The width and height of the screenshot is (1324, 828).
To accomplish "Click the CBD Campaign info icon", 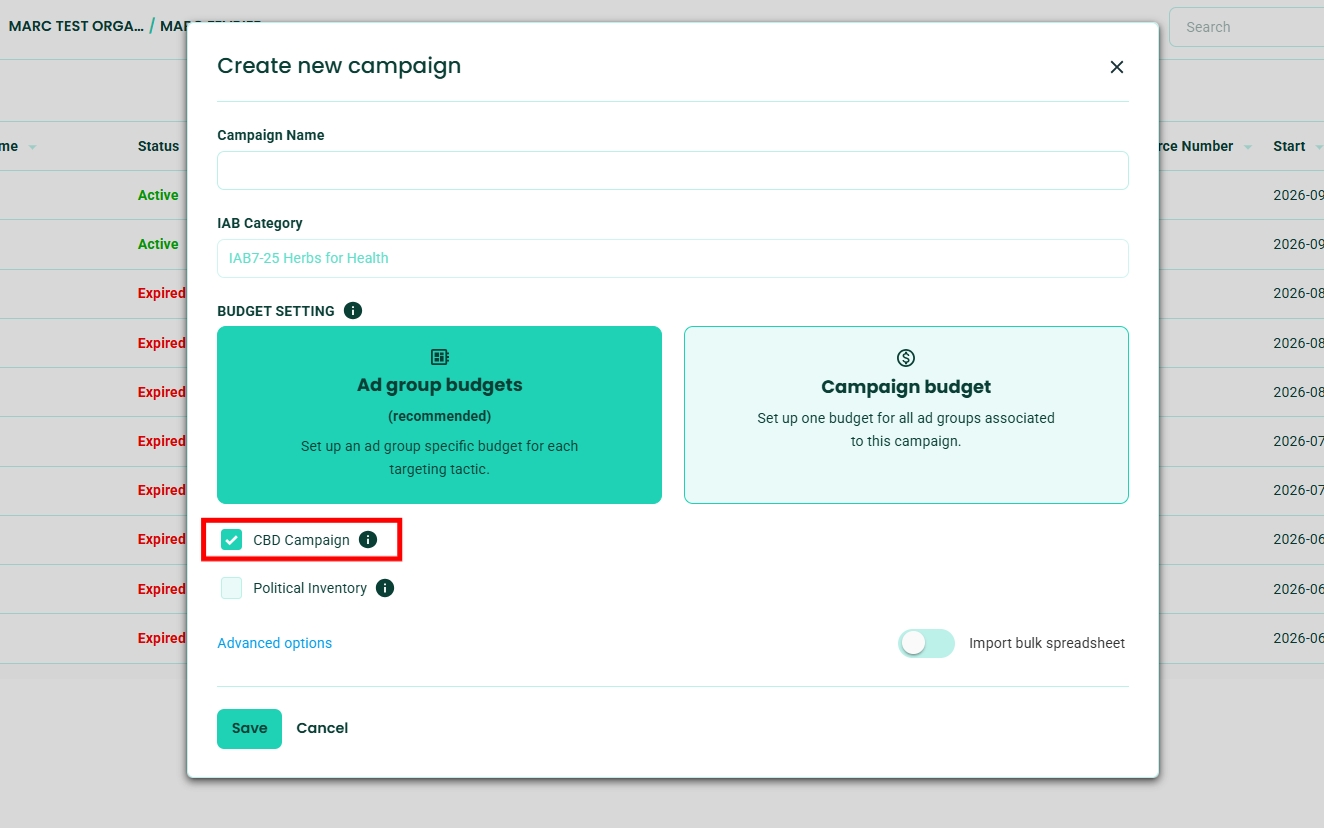I will (368, 540).
